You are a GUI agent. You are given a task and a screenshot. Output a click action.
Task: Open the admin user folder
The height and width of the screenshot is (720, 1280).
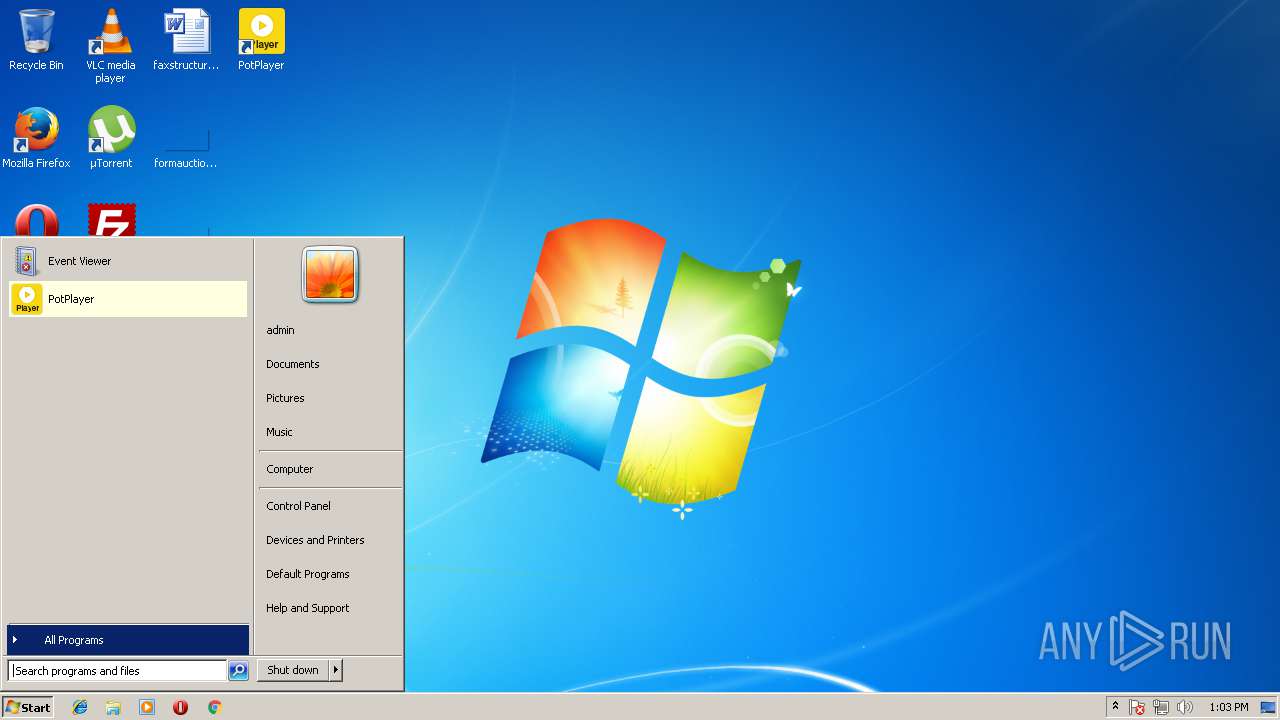point(330,330)
